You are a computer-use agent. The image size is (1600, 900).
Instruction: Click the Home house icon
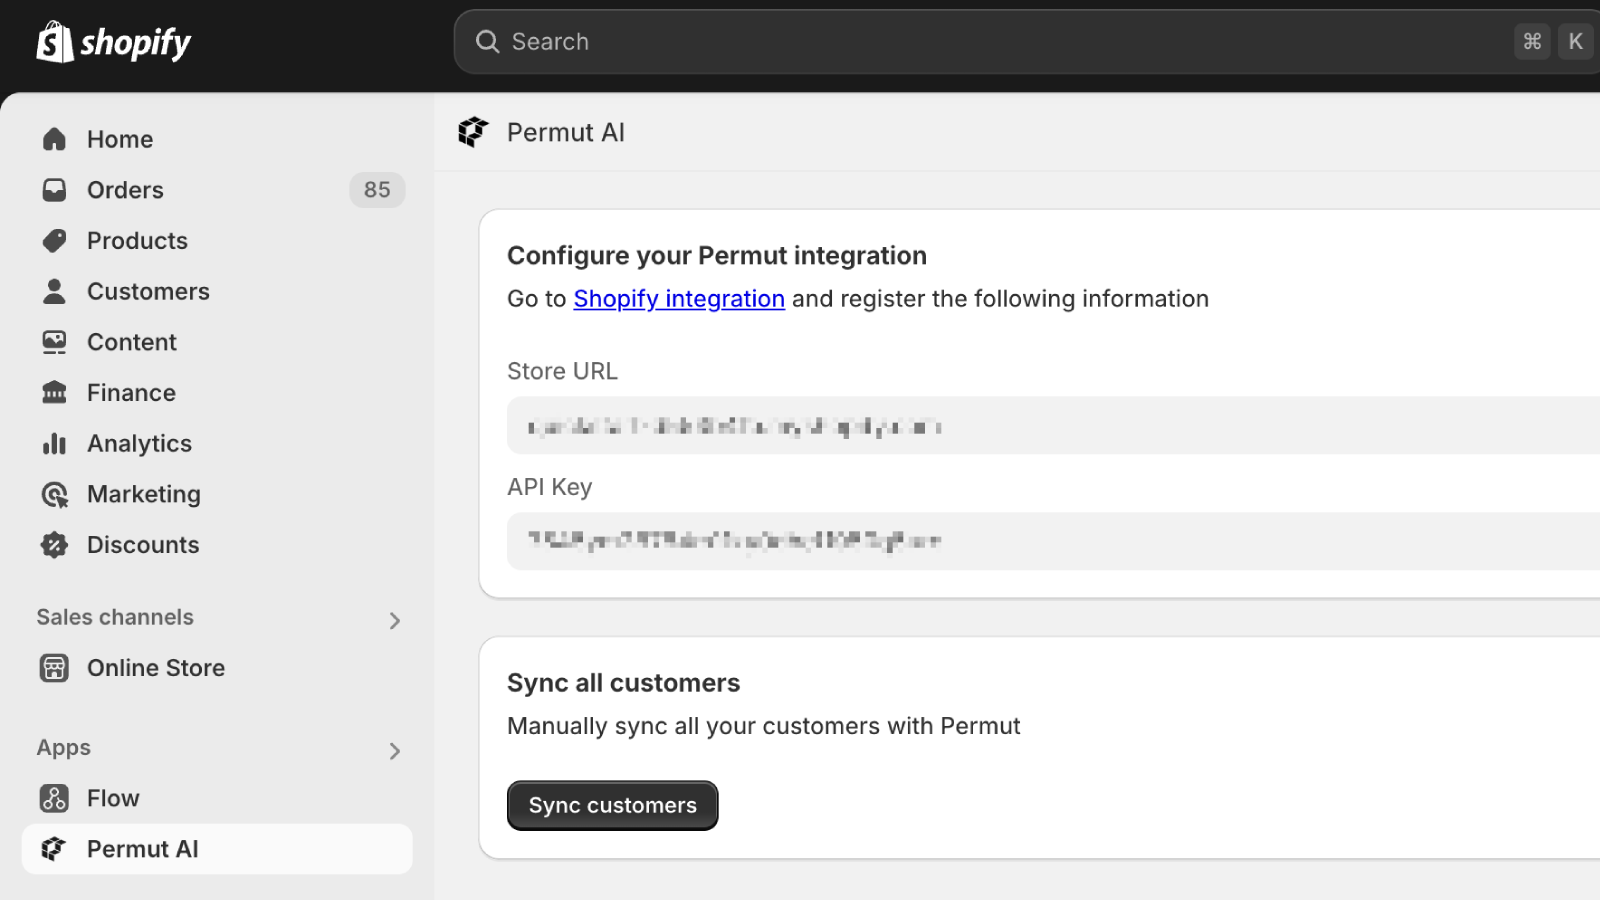(54, 139)
